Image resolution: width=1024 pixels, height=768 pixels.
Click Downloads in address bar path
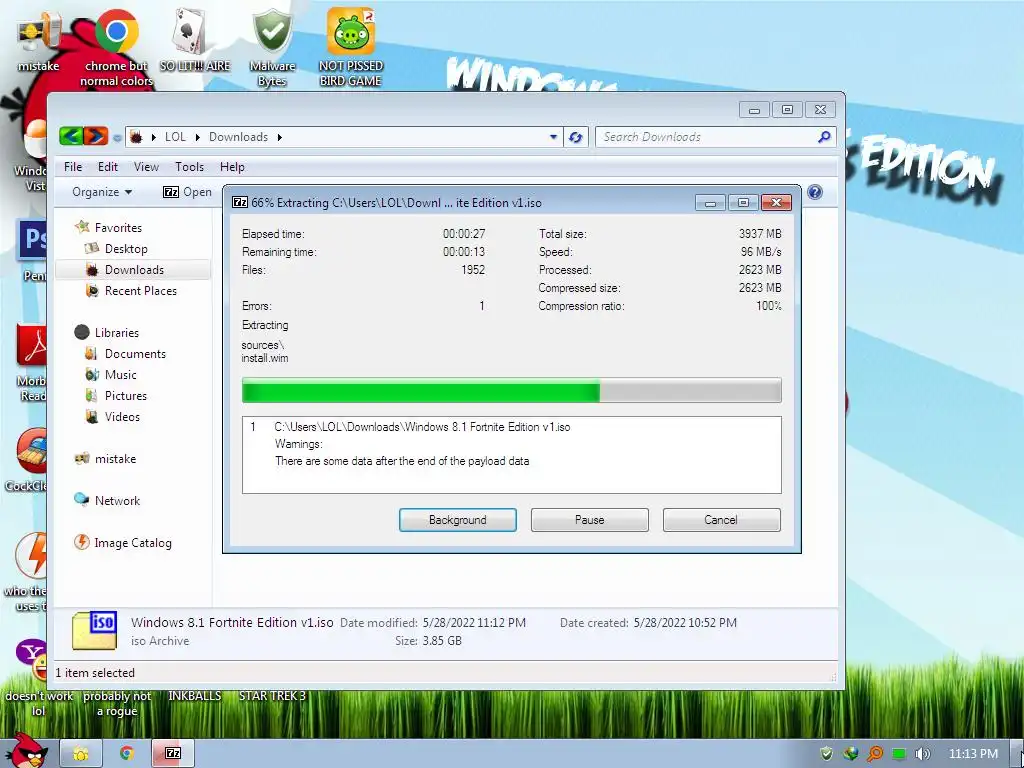(238, 136)
